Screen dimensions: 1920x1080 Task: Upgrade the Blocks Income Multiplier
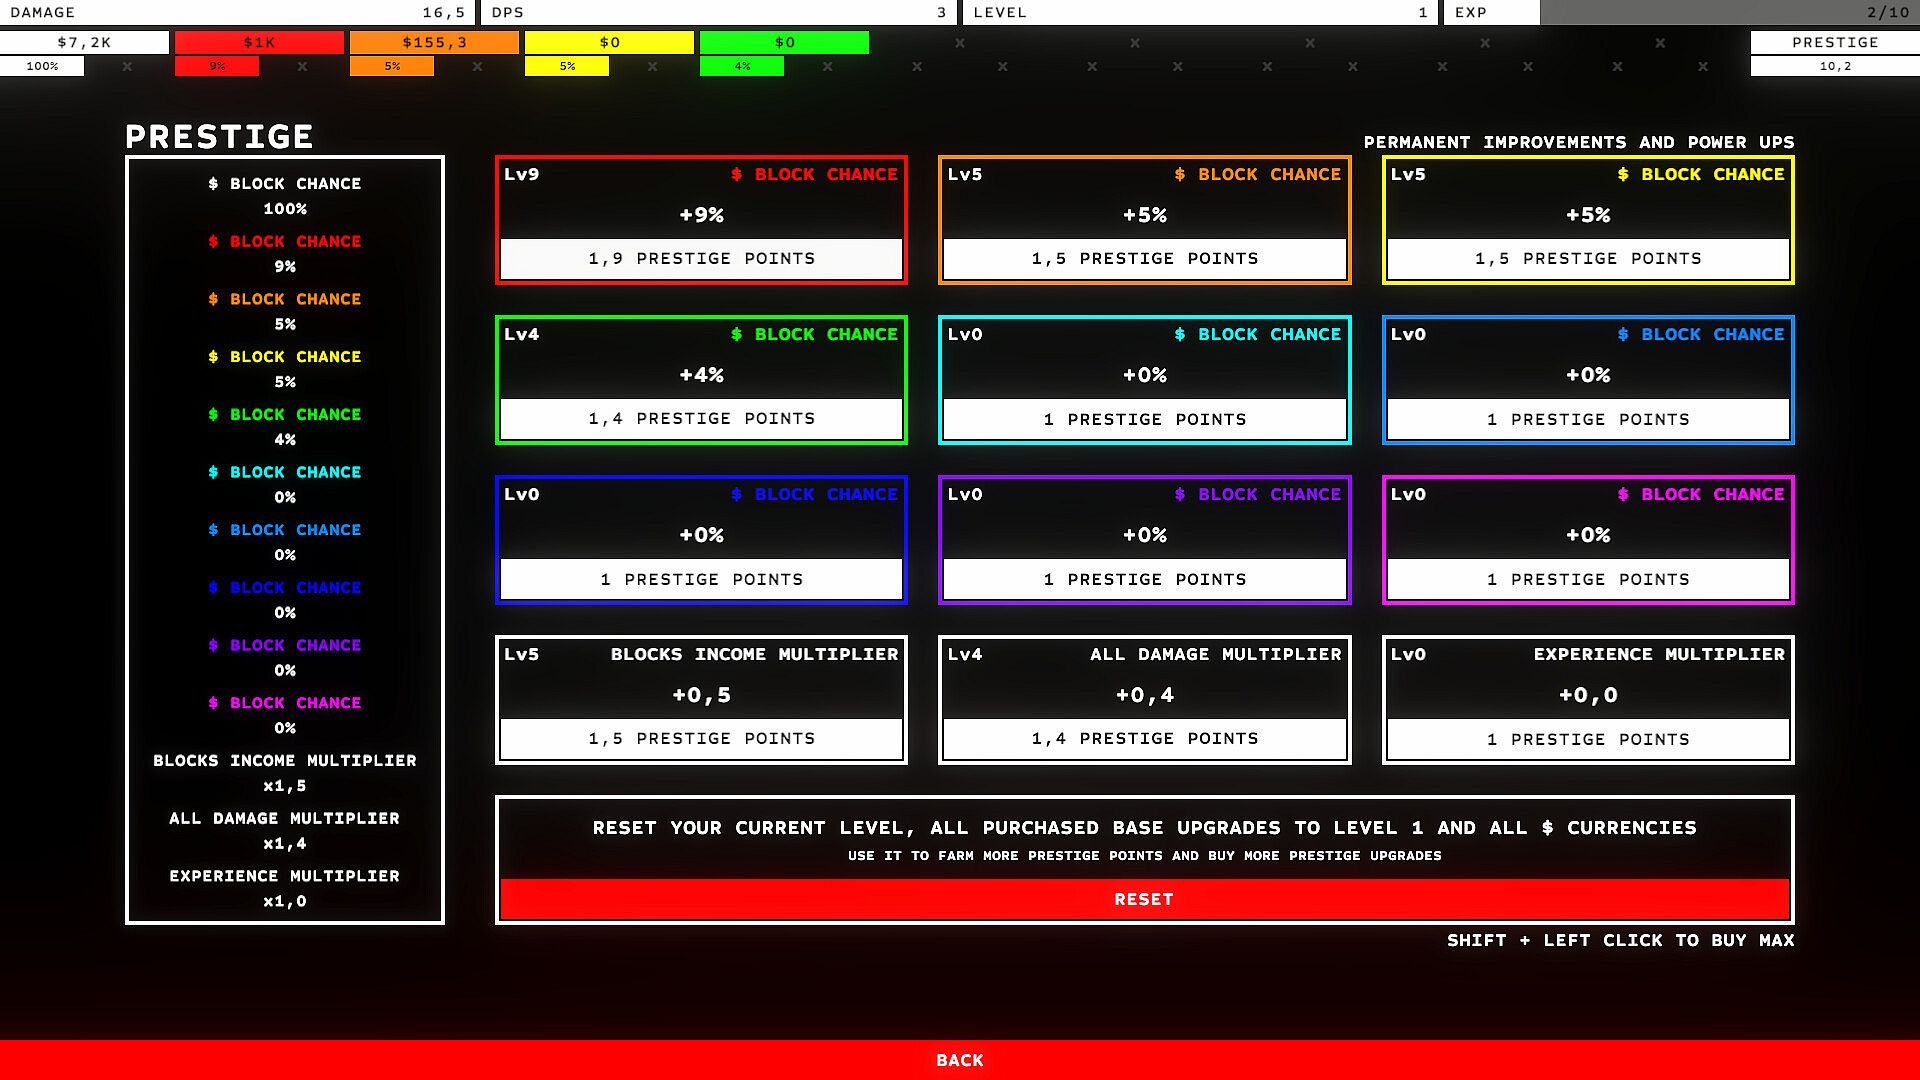point(701,739)
